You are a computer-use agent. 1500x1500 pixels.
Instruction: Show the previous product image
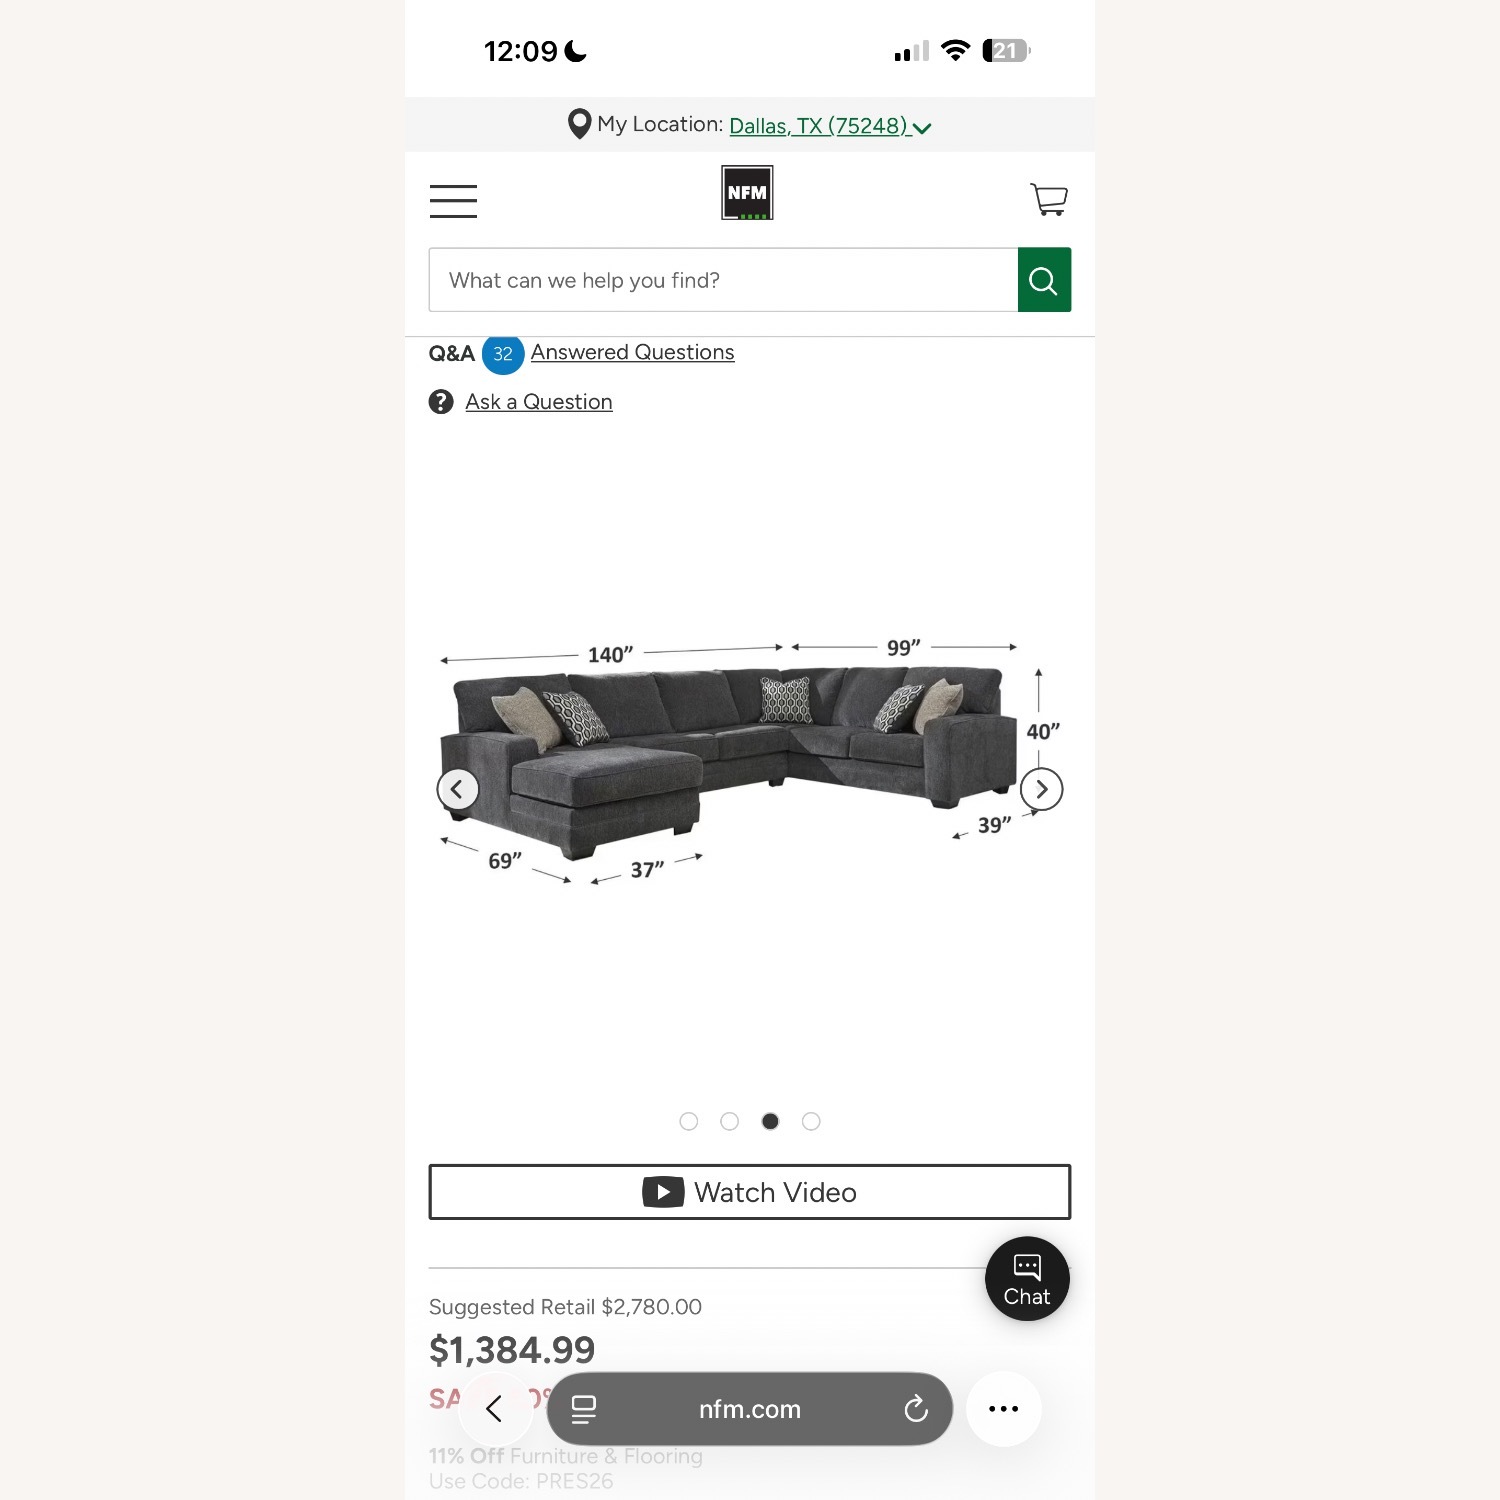pos(458,789)
